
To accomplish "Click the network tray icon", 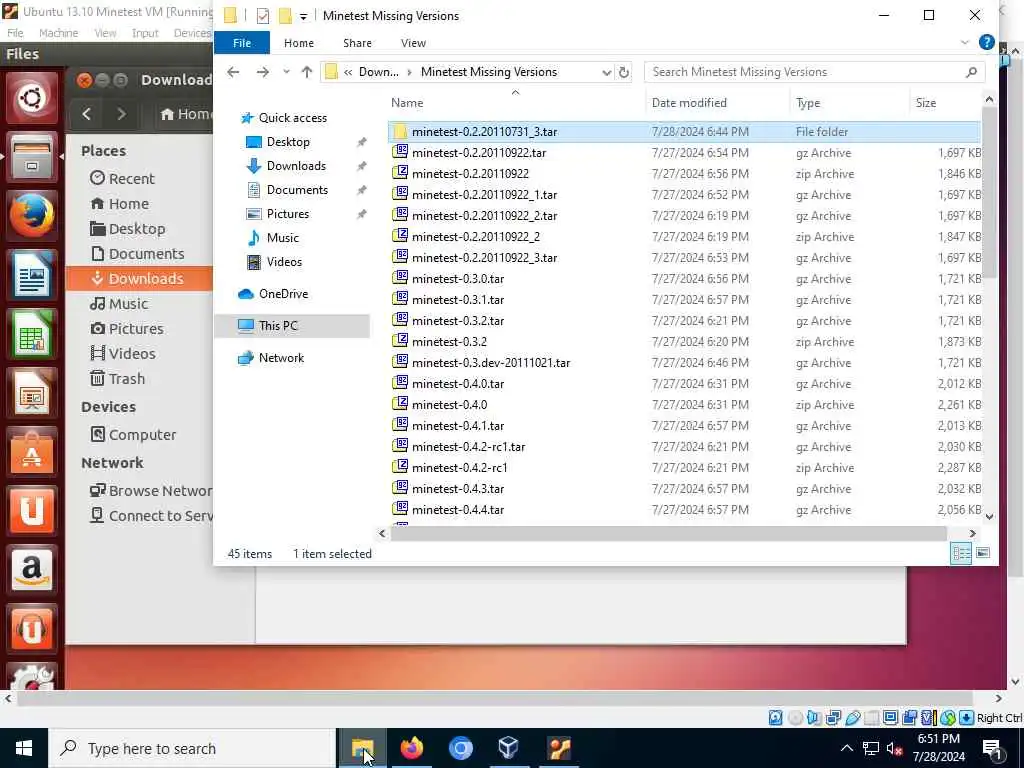I will tap(871, 748).
